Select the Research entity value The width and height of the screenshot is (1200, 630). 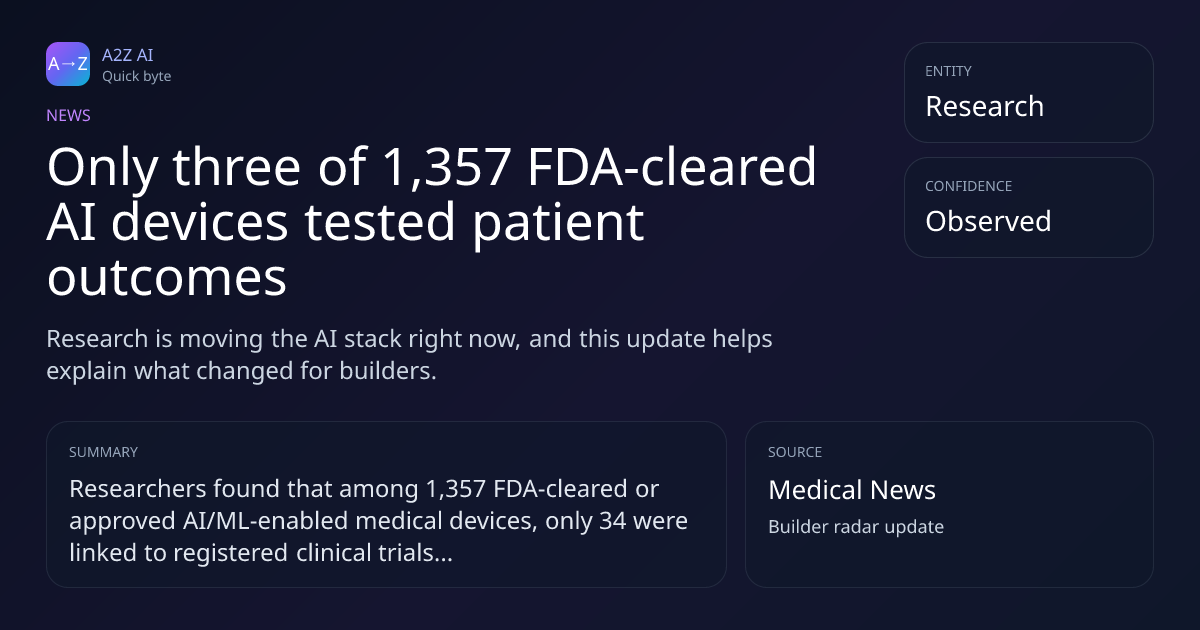coord(985,106)
